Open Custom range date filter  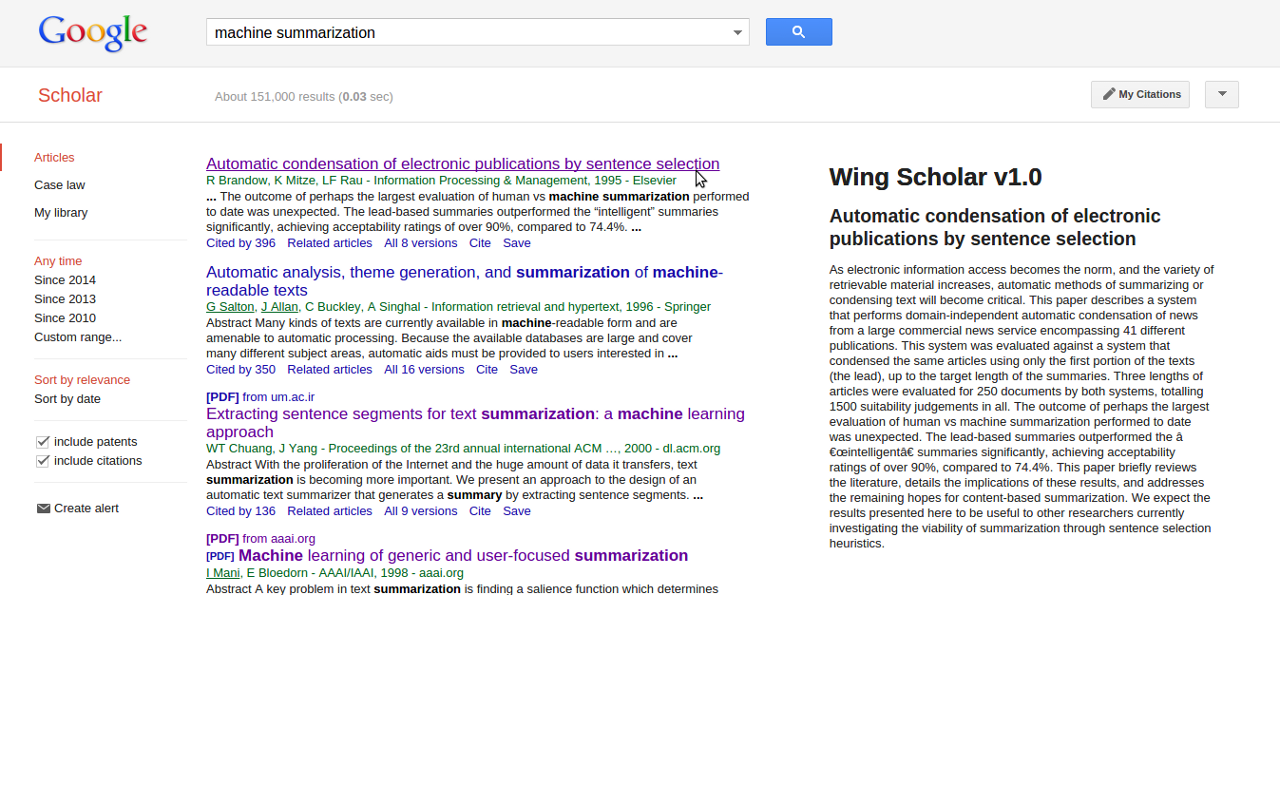78,337
